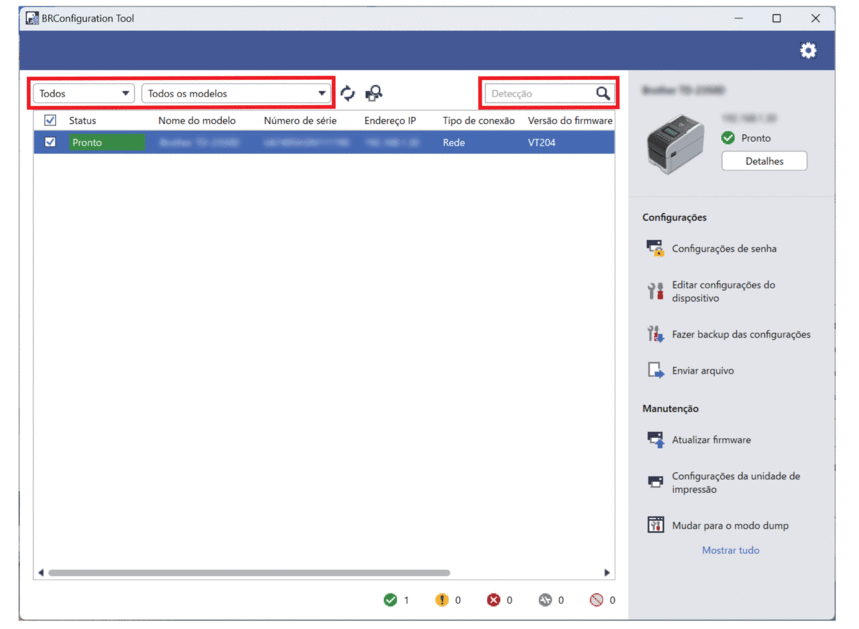Click the yellow warning count status icon
Screen dimensions: 859x629
pos(442,600)
